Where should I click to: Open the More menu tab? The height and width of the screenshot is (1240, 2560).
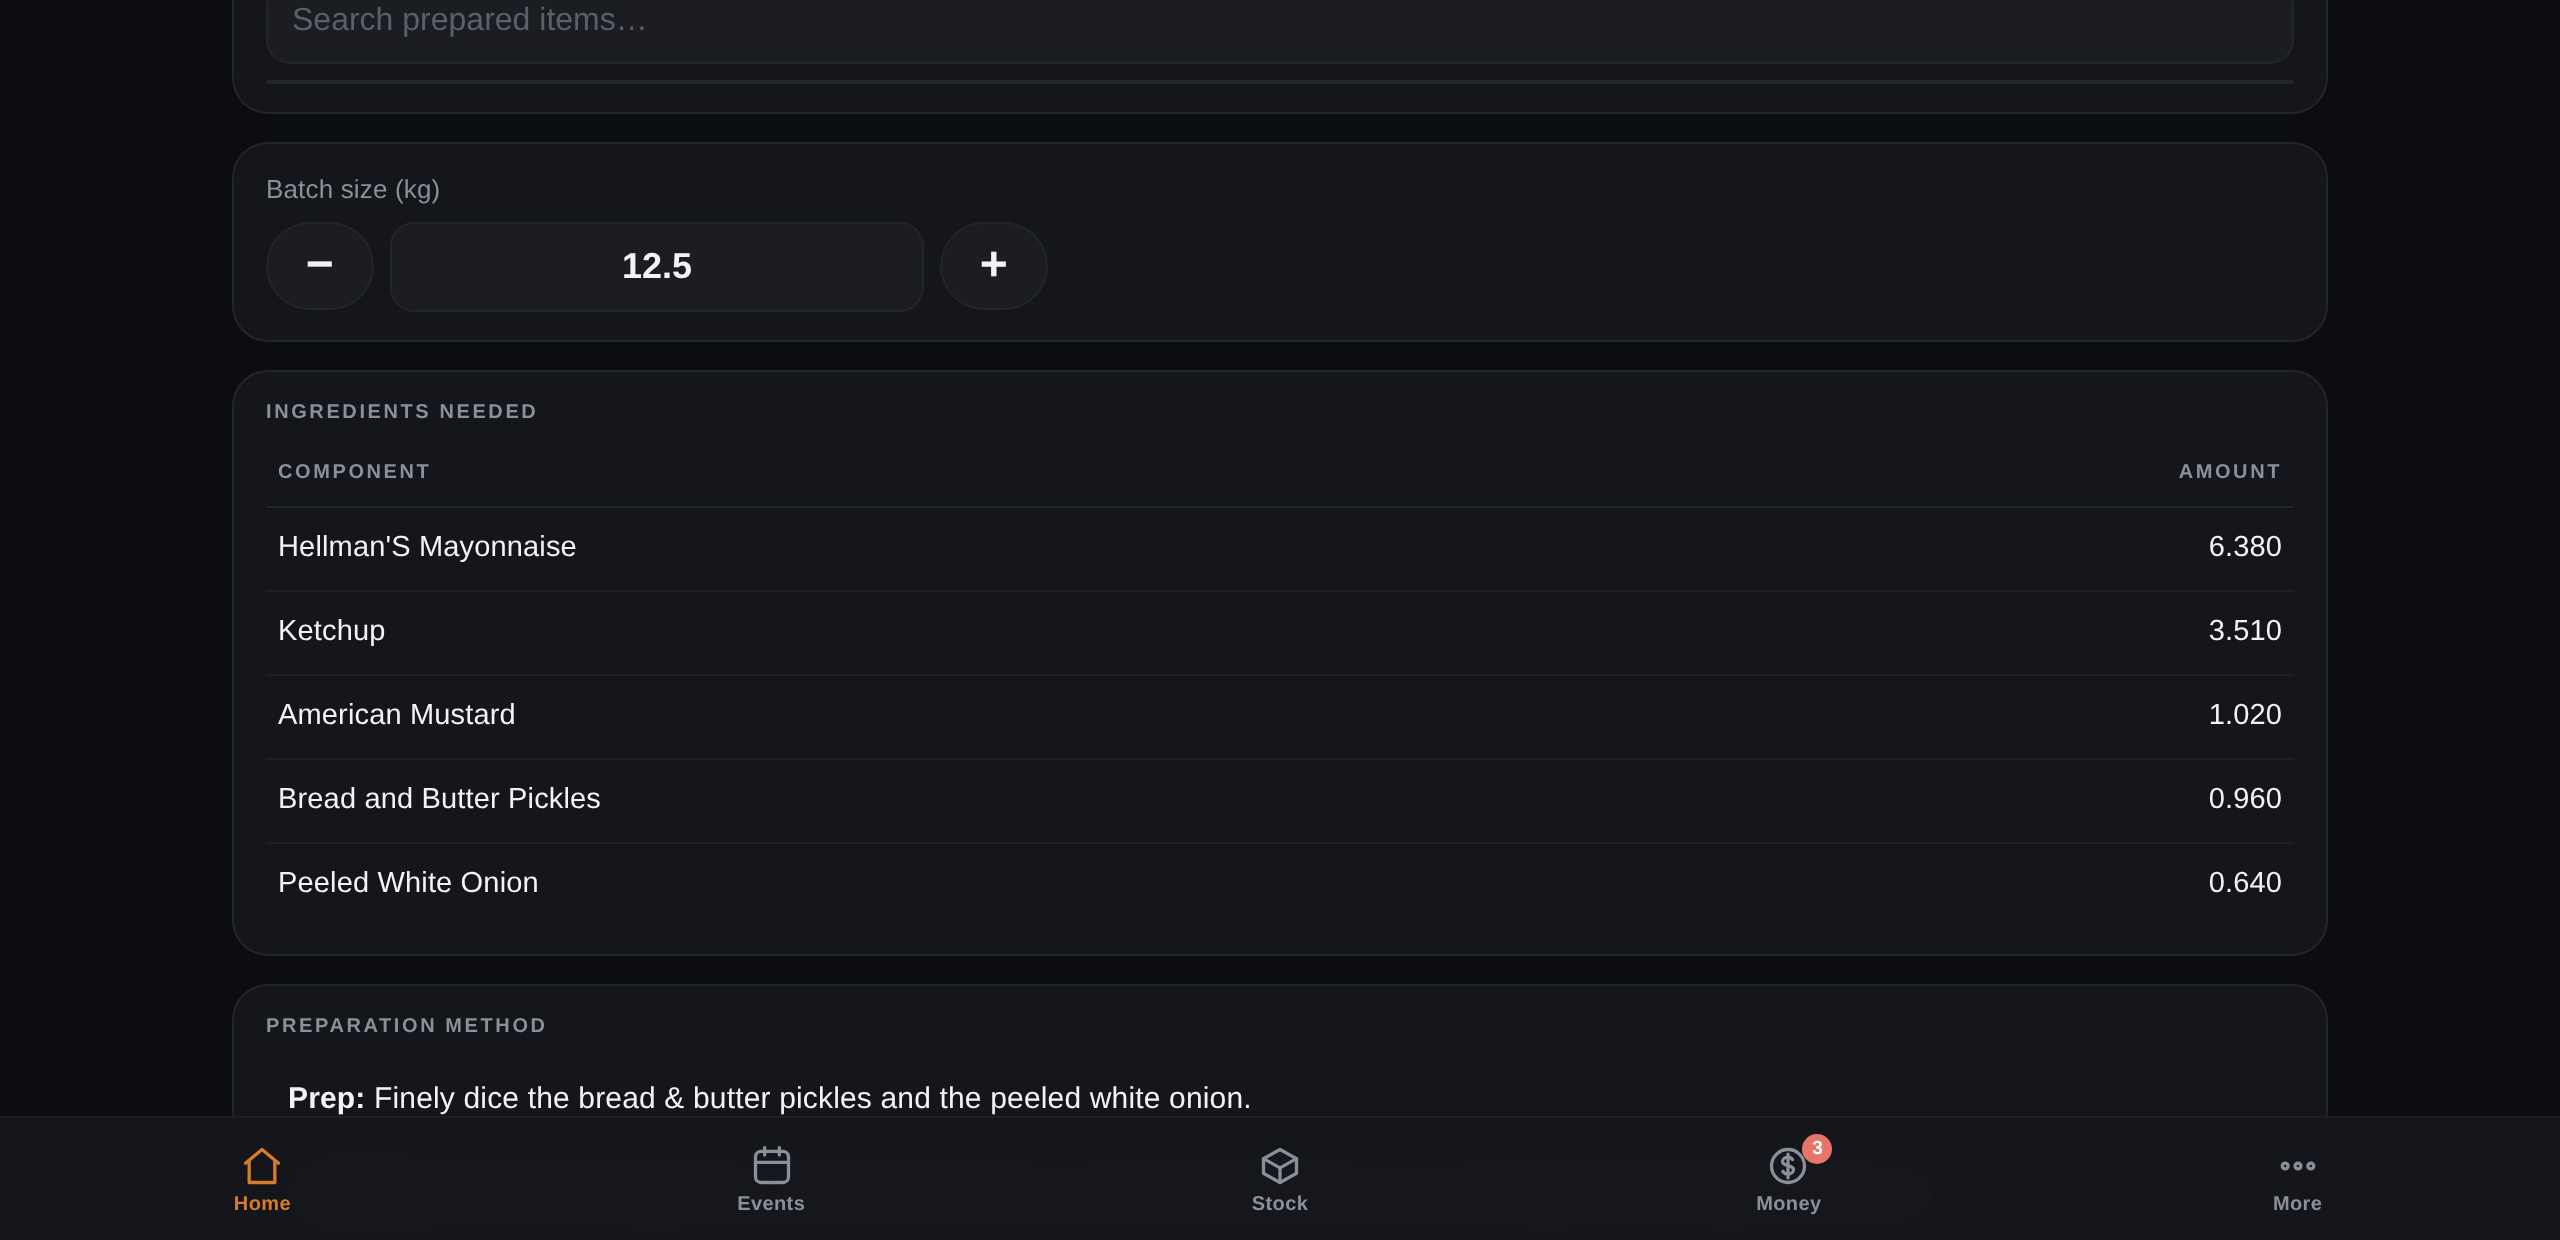(x=2297, y=1180)
